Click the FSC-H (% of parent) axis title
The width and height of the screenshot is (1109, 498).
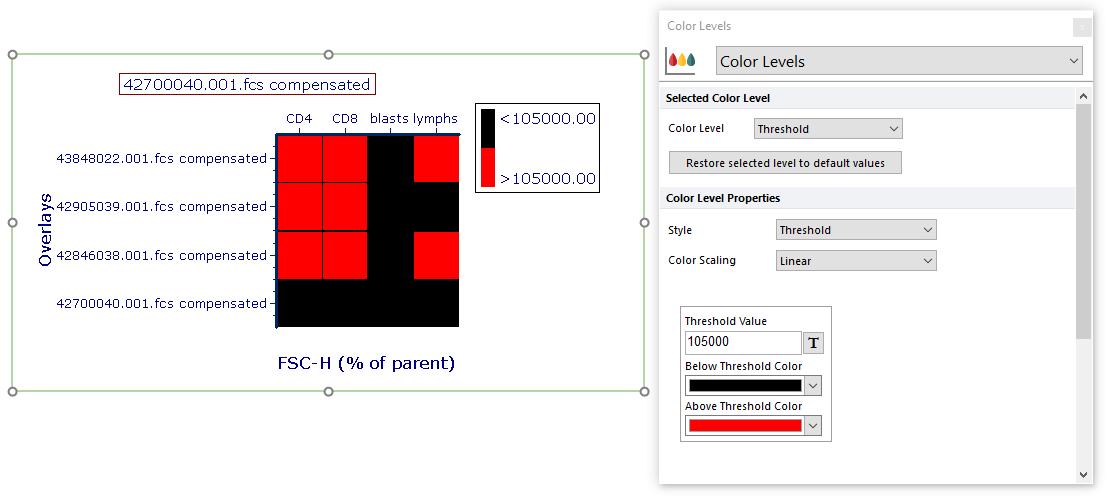point(366,364)
